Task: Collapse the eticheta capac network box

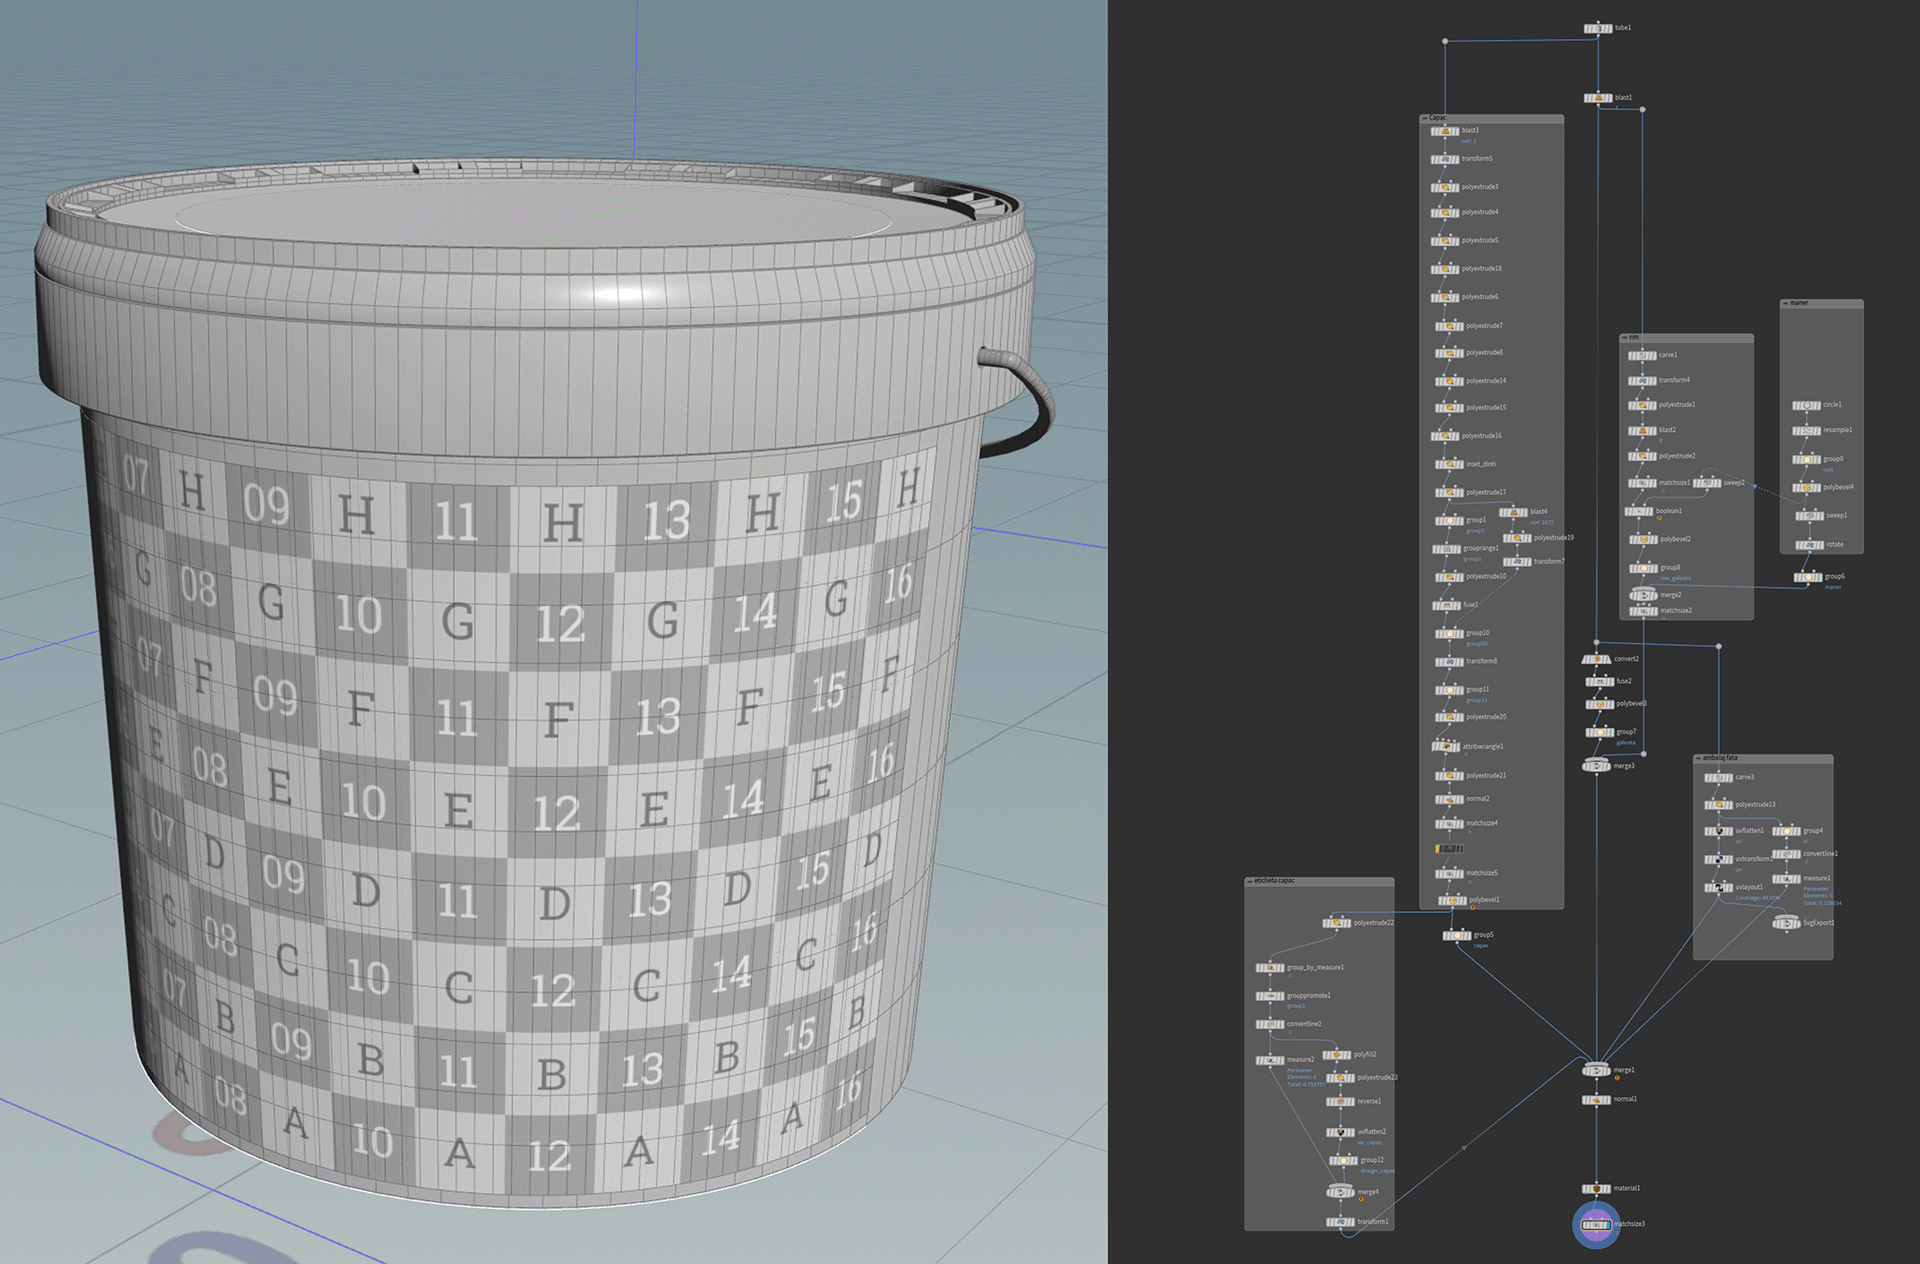Action: point(1250,881)
